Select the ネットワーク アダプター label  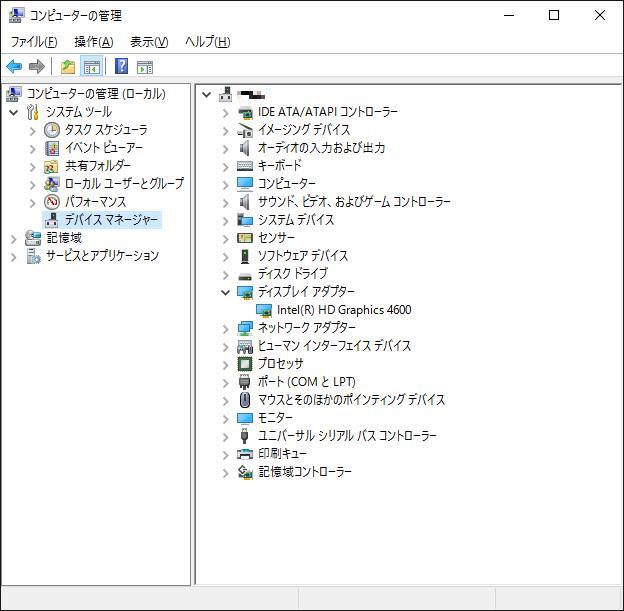pos(307,328)
